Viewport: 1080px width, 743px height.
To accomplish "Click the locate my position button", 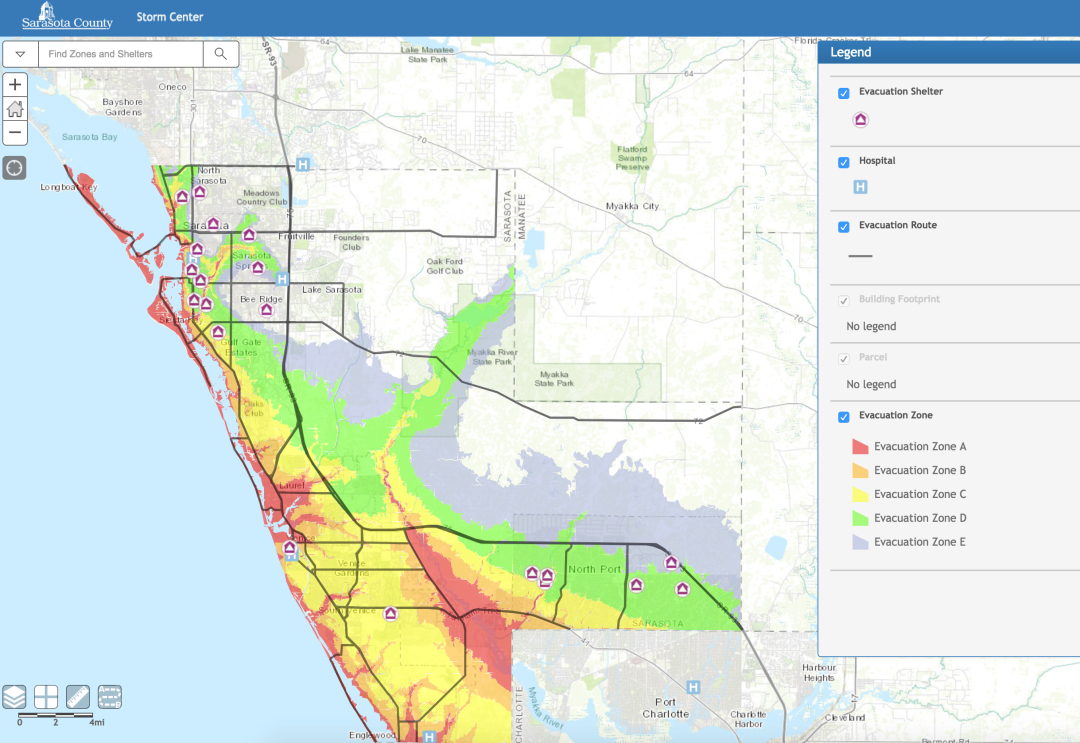I will pos(15,167).
